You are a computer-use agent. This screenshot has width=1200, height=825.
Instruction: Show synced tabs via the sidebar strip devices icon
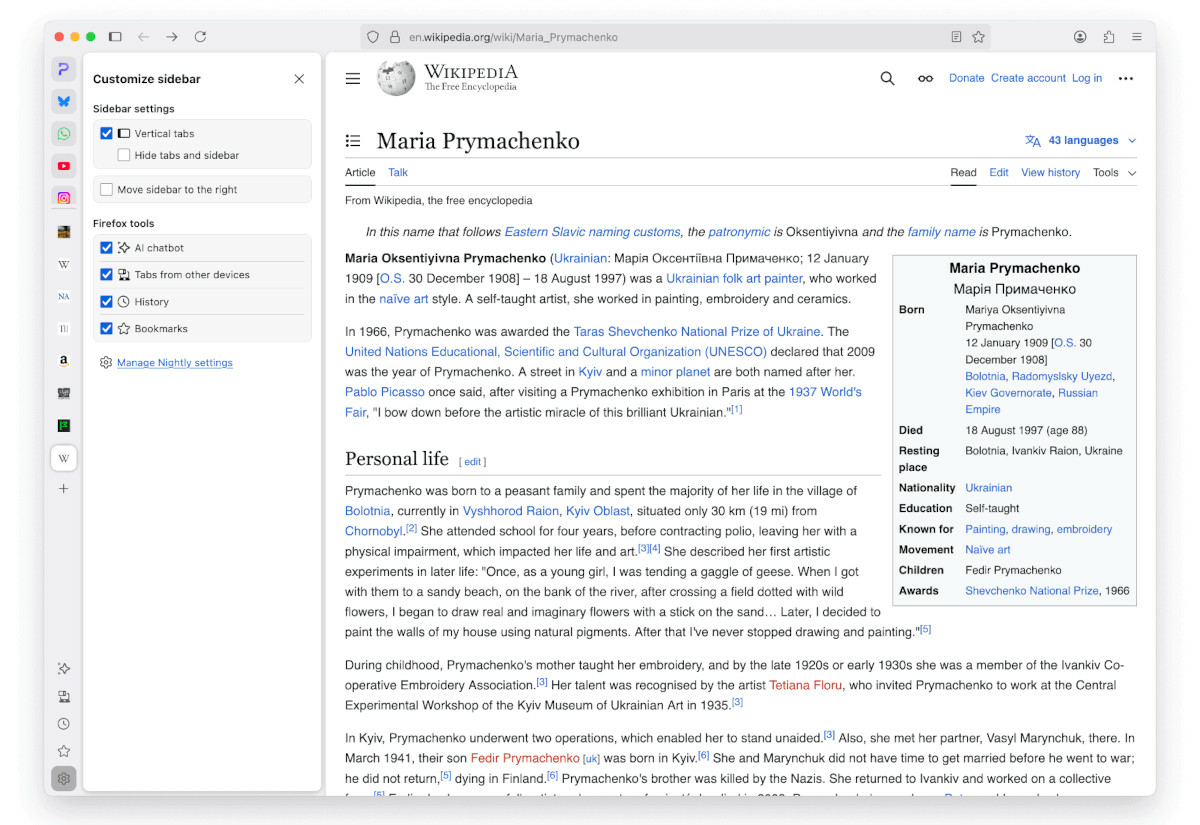tap(64, 697)
